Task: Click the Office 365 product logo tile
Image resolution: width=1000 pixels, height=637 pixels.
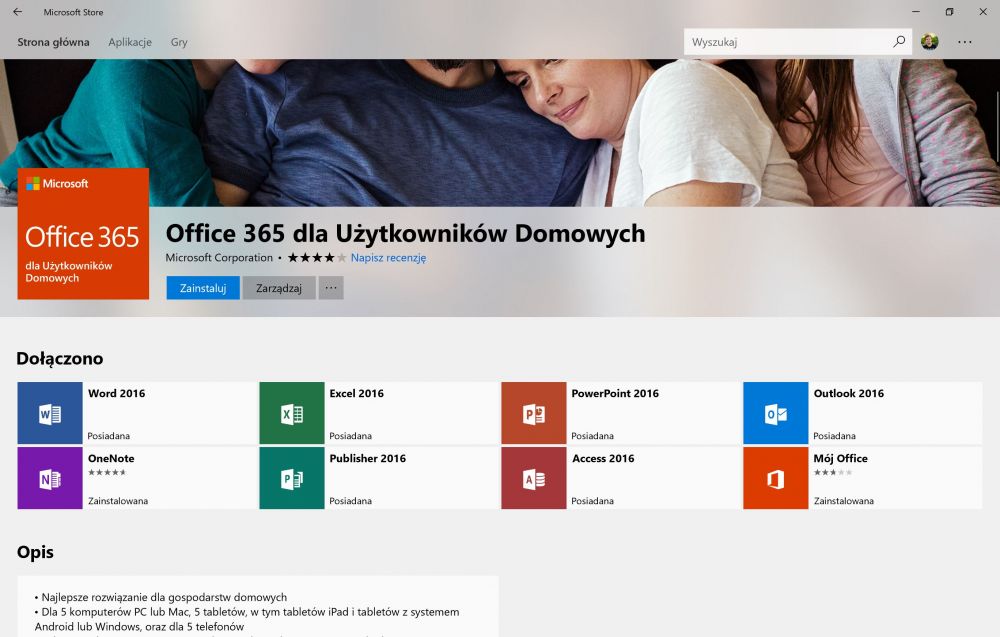Action: point(83,233)
